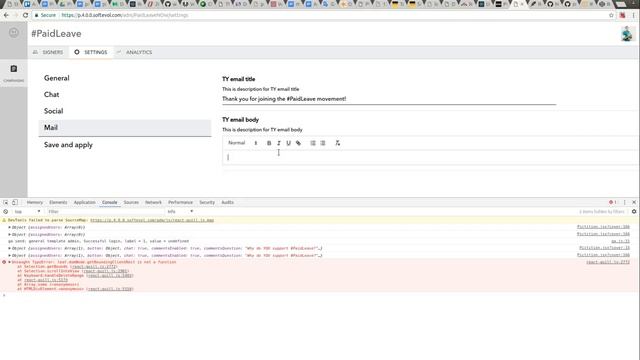This screenshot has height=360, width=640.
Task: Open the Normal heading size dropdown
Action: (242, 143)
